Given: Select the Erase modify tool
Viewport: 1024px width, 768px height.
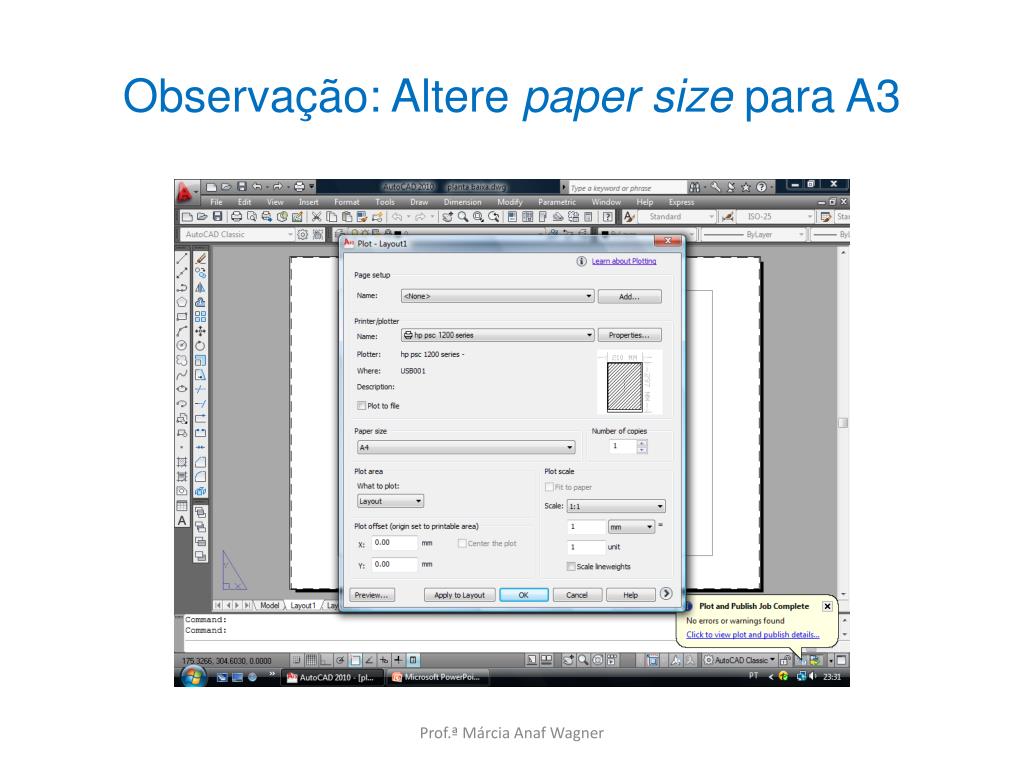Looking at the screenshot, I should 200,259.
